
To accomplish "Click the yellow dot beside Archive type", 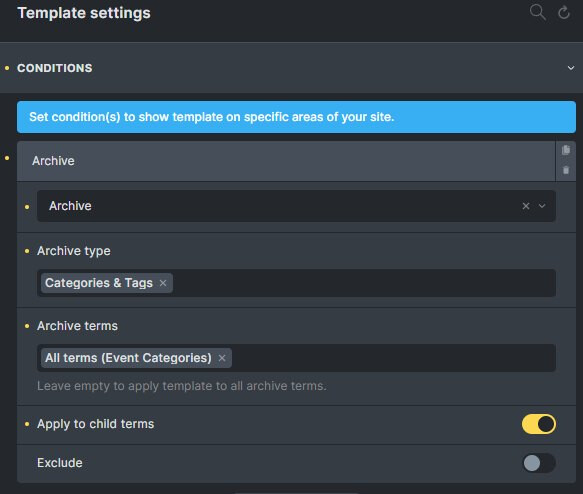I will 27,251.
